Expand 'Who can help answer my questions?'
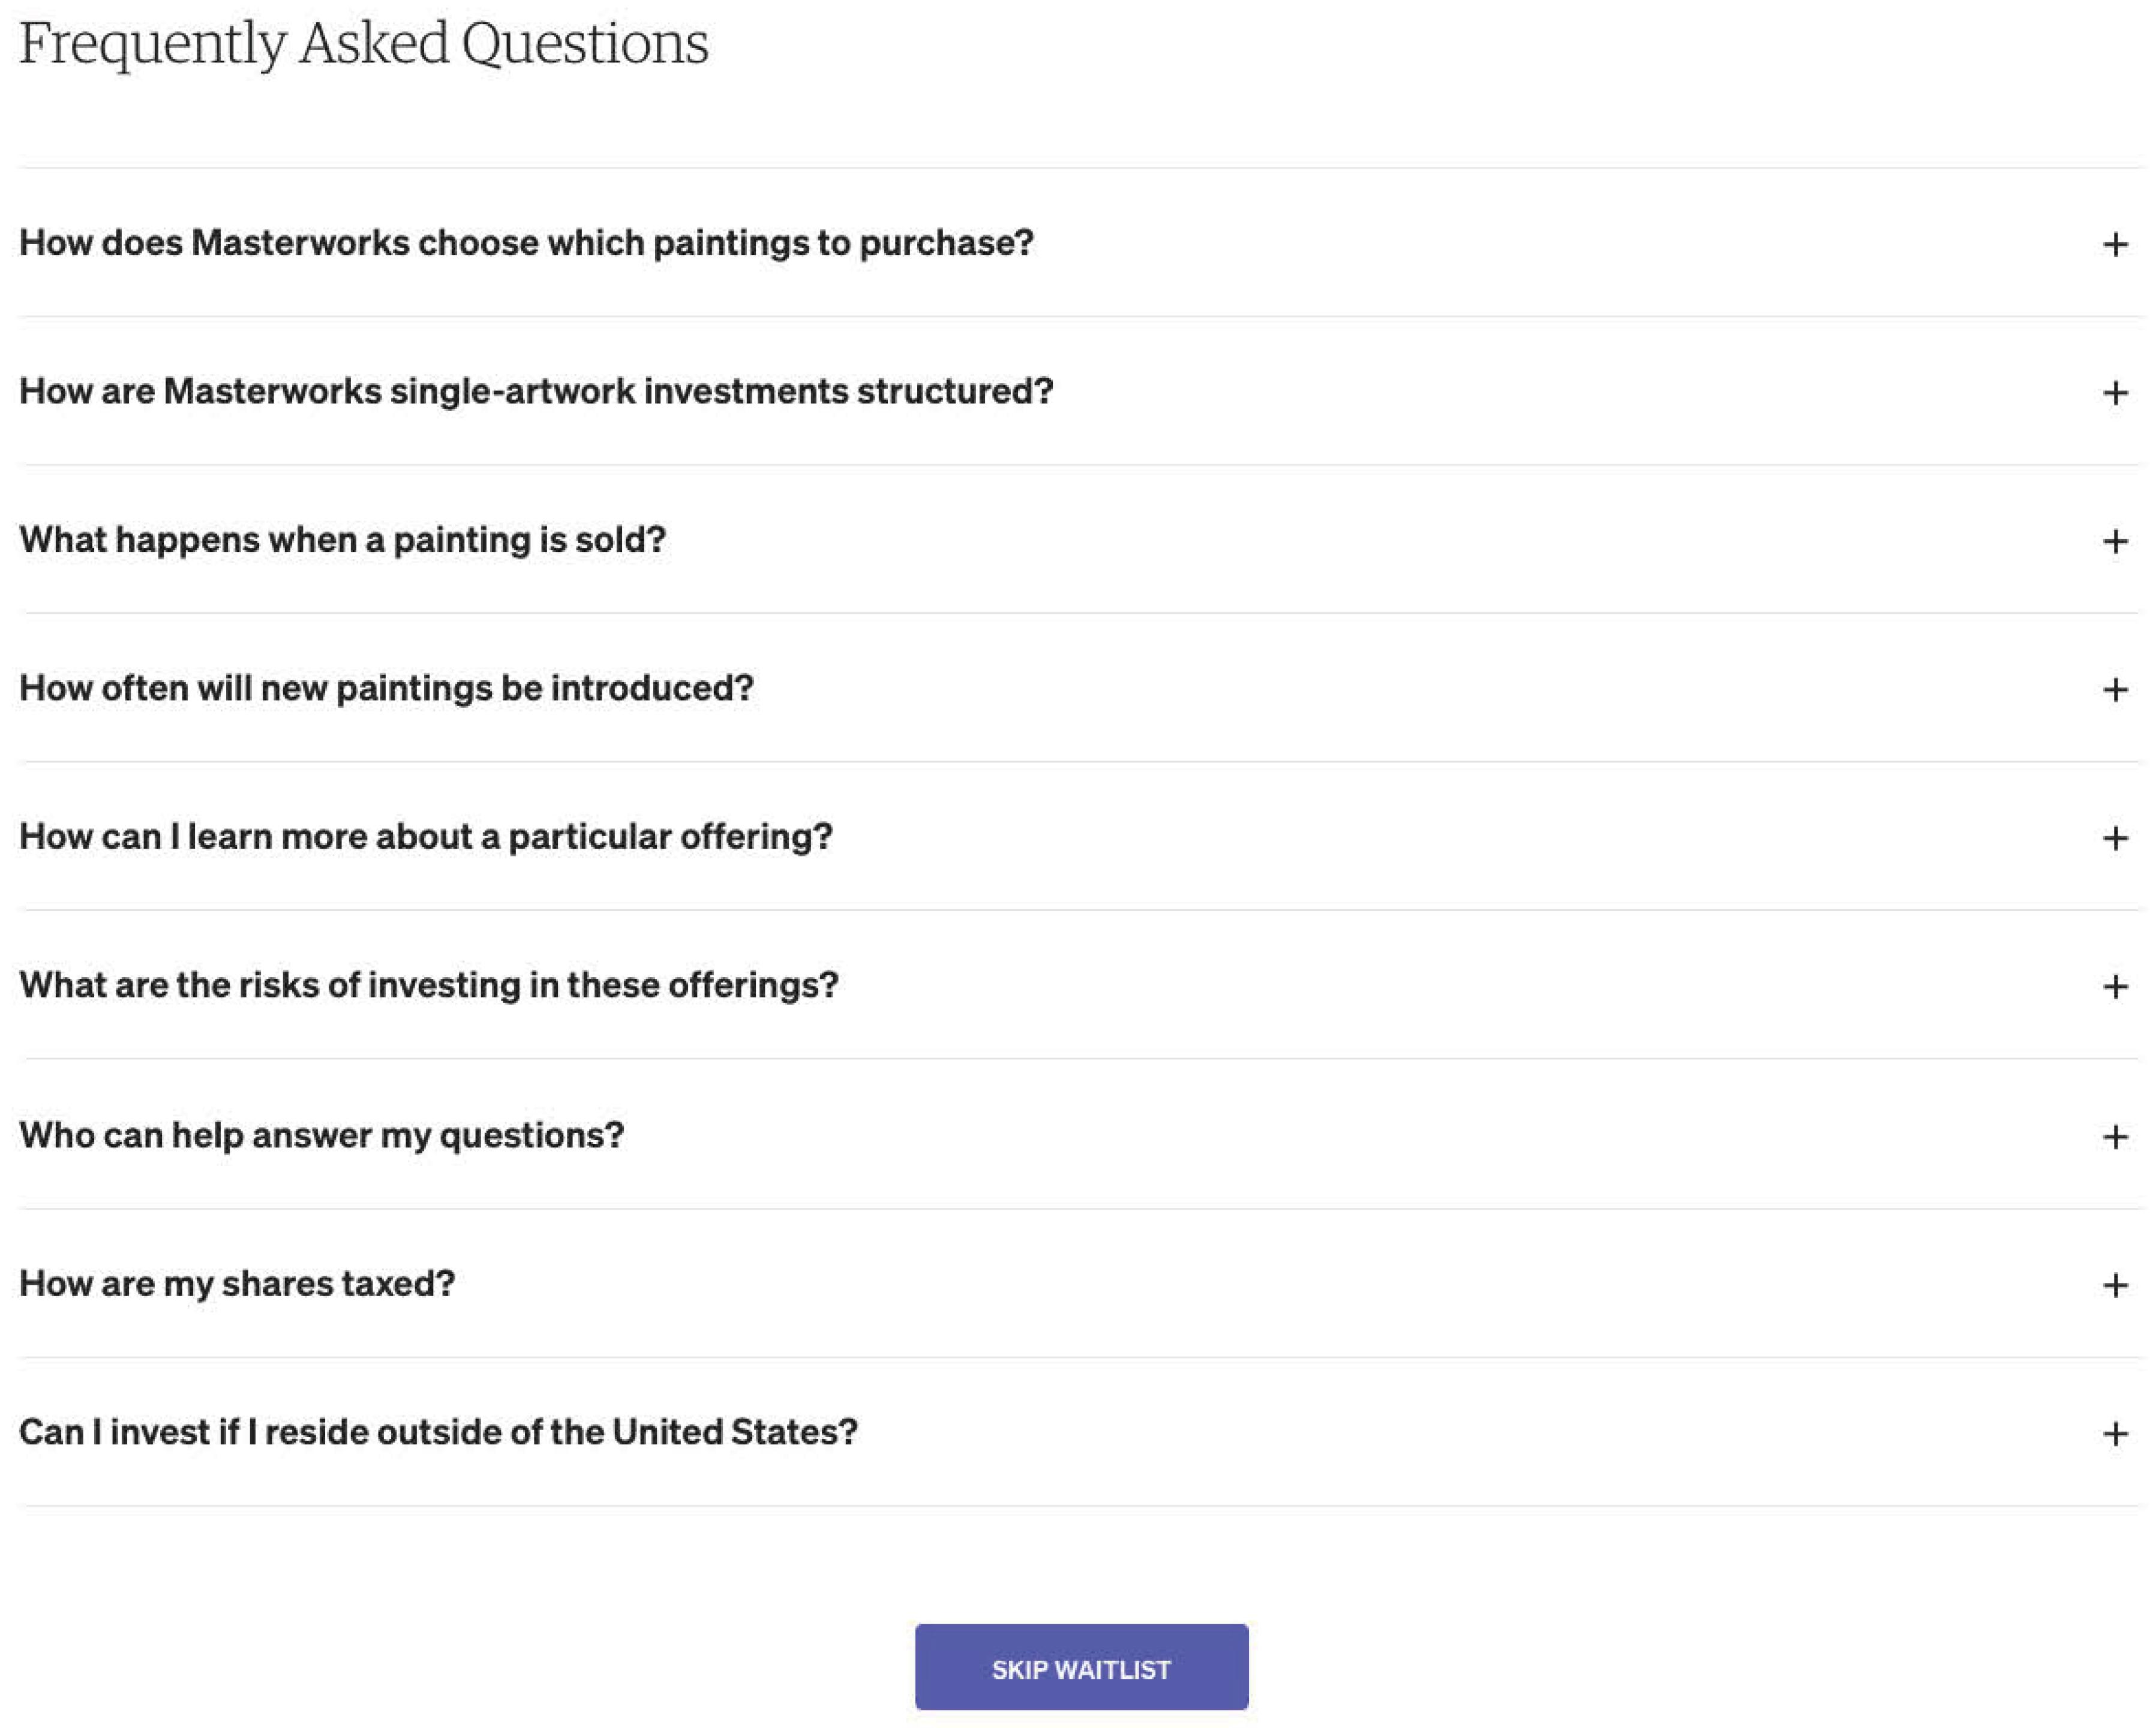Image resolution: width=2156 pixels, height=1728 pixels. click(322, 1135)
